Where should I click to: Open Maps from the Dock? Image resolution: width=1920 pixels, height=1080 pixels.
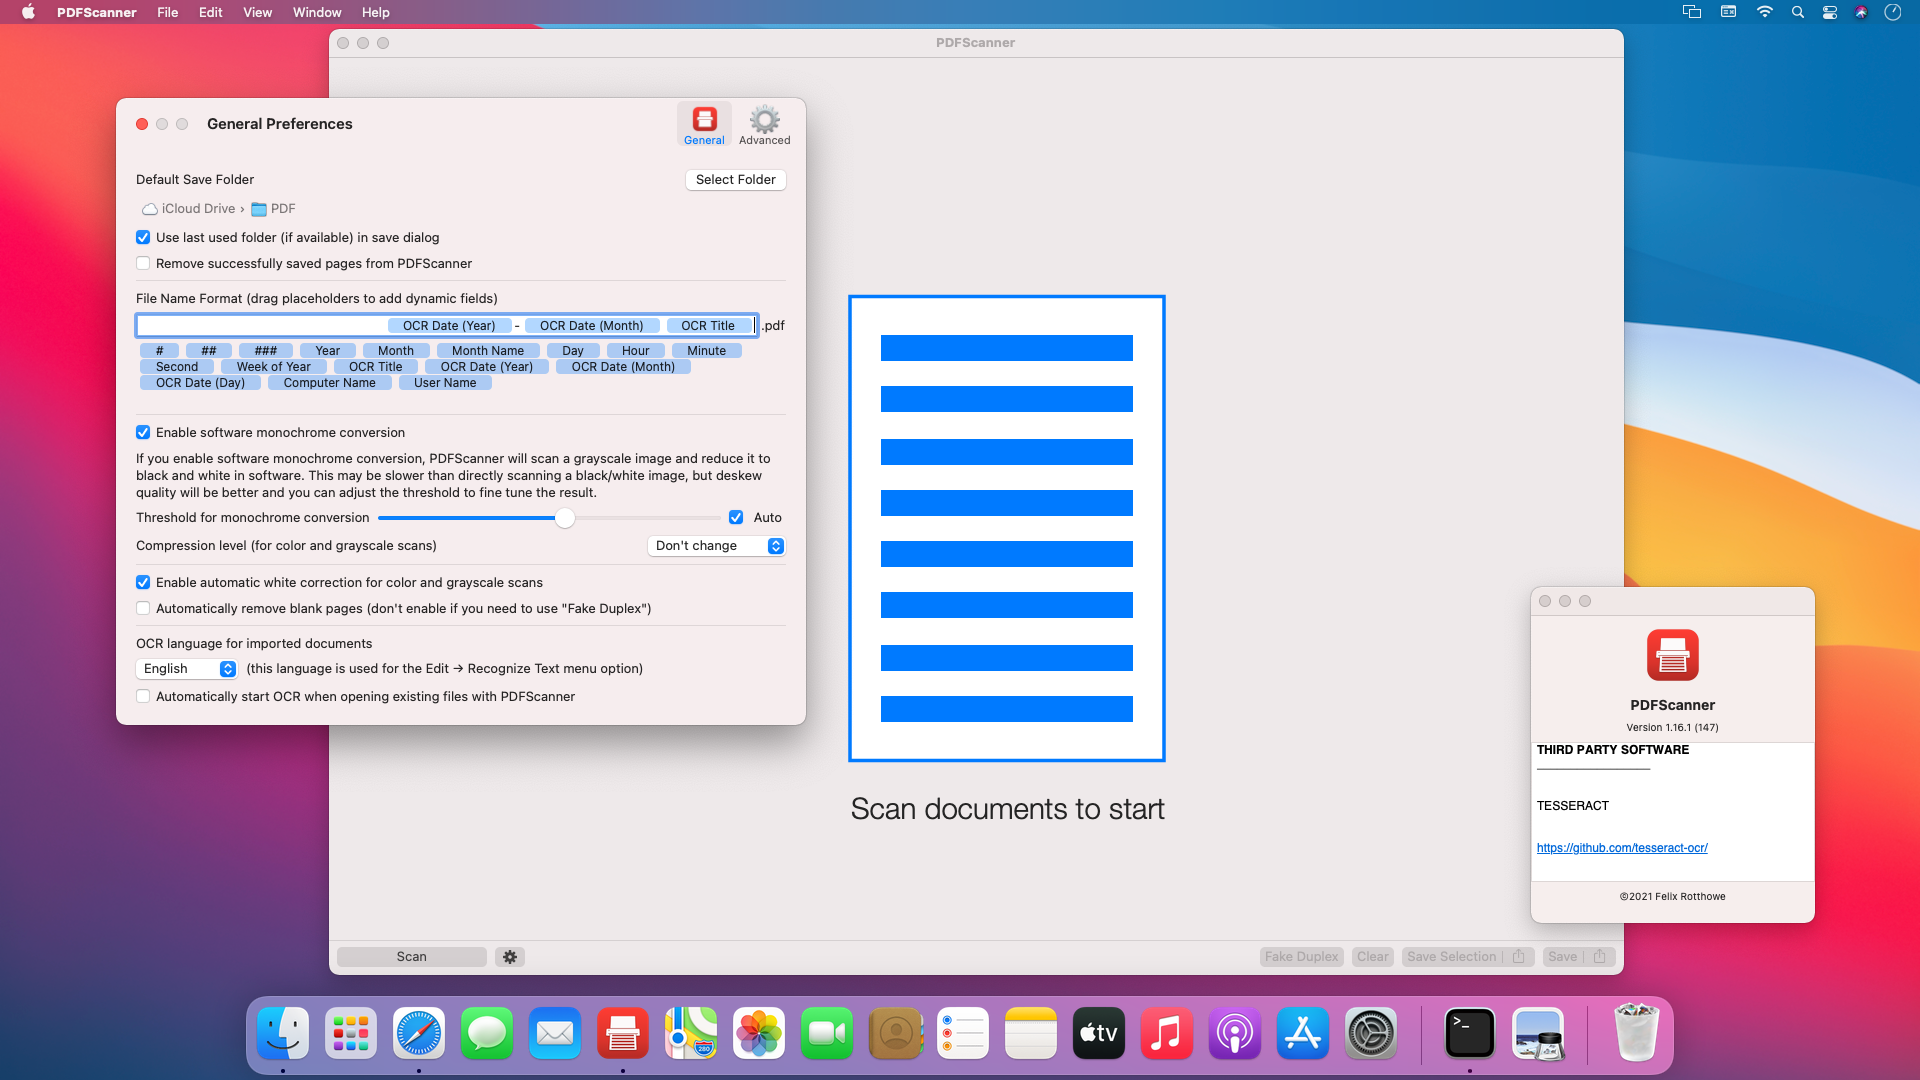pyautogui.click(x=691, y=1033)
